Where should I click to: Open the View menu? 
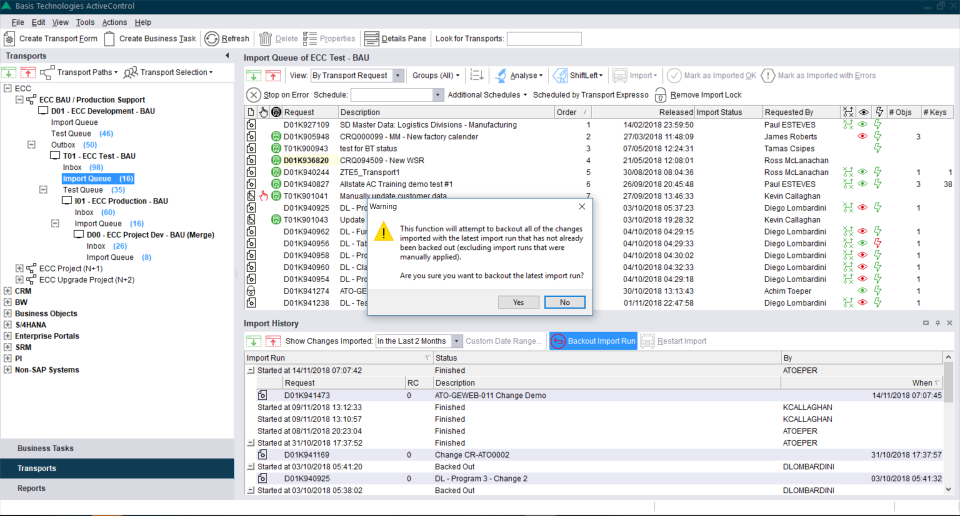(61, 22)
